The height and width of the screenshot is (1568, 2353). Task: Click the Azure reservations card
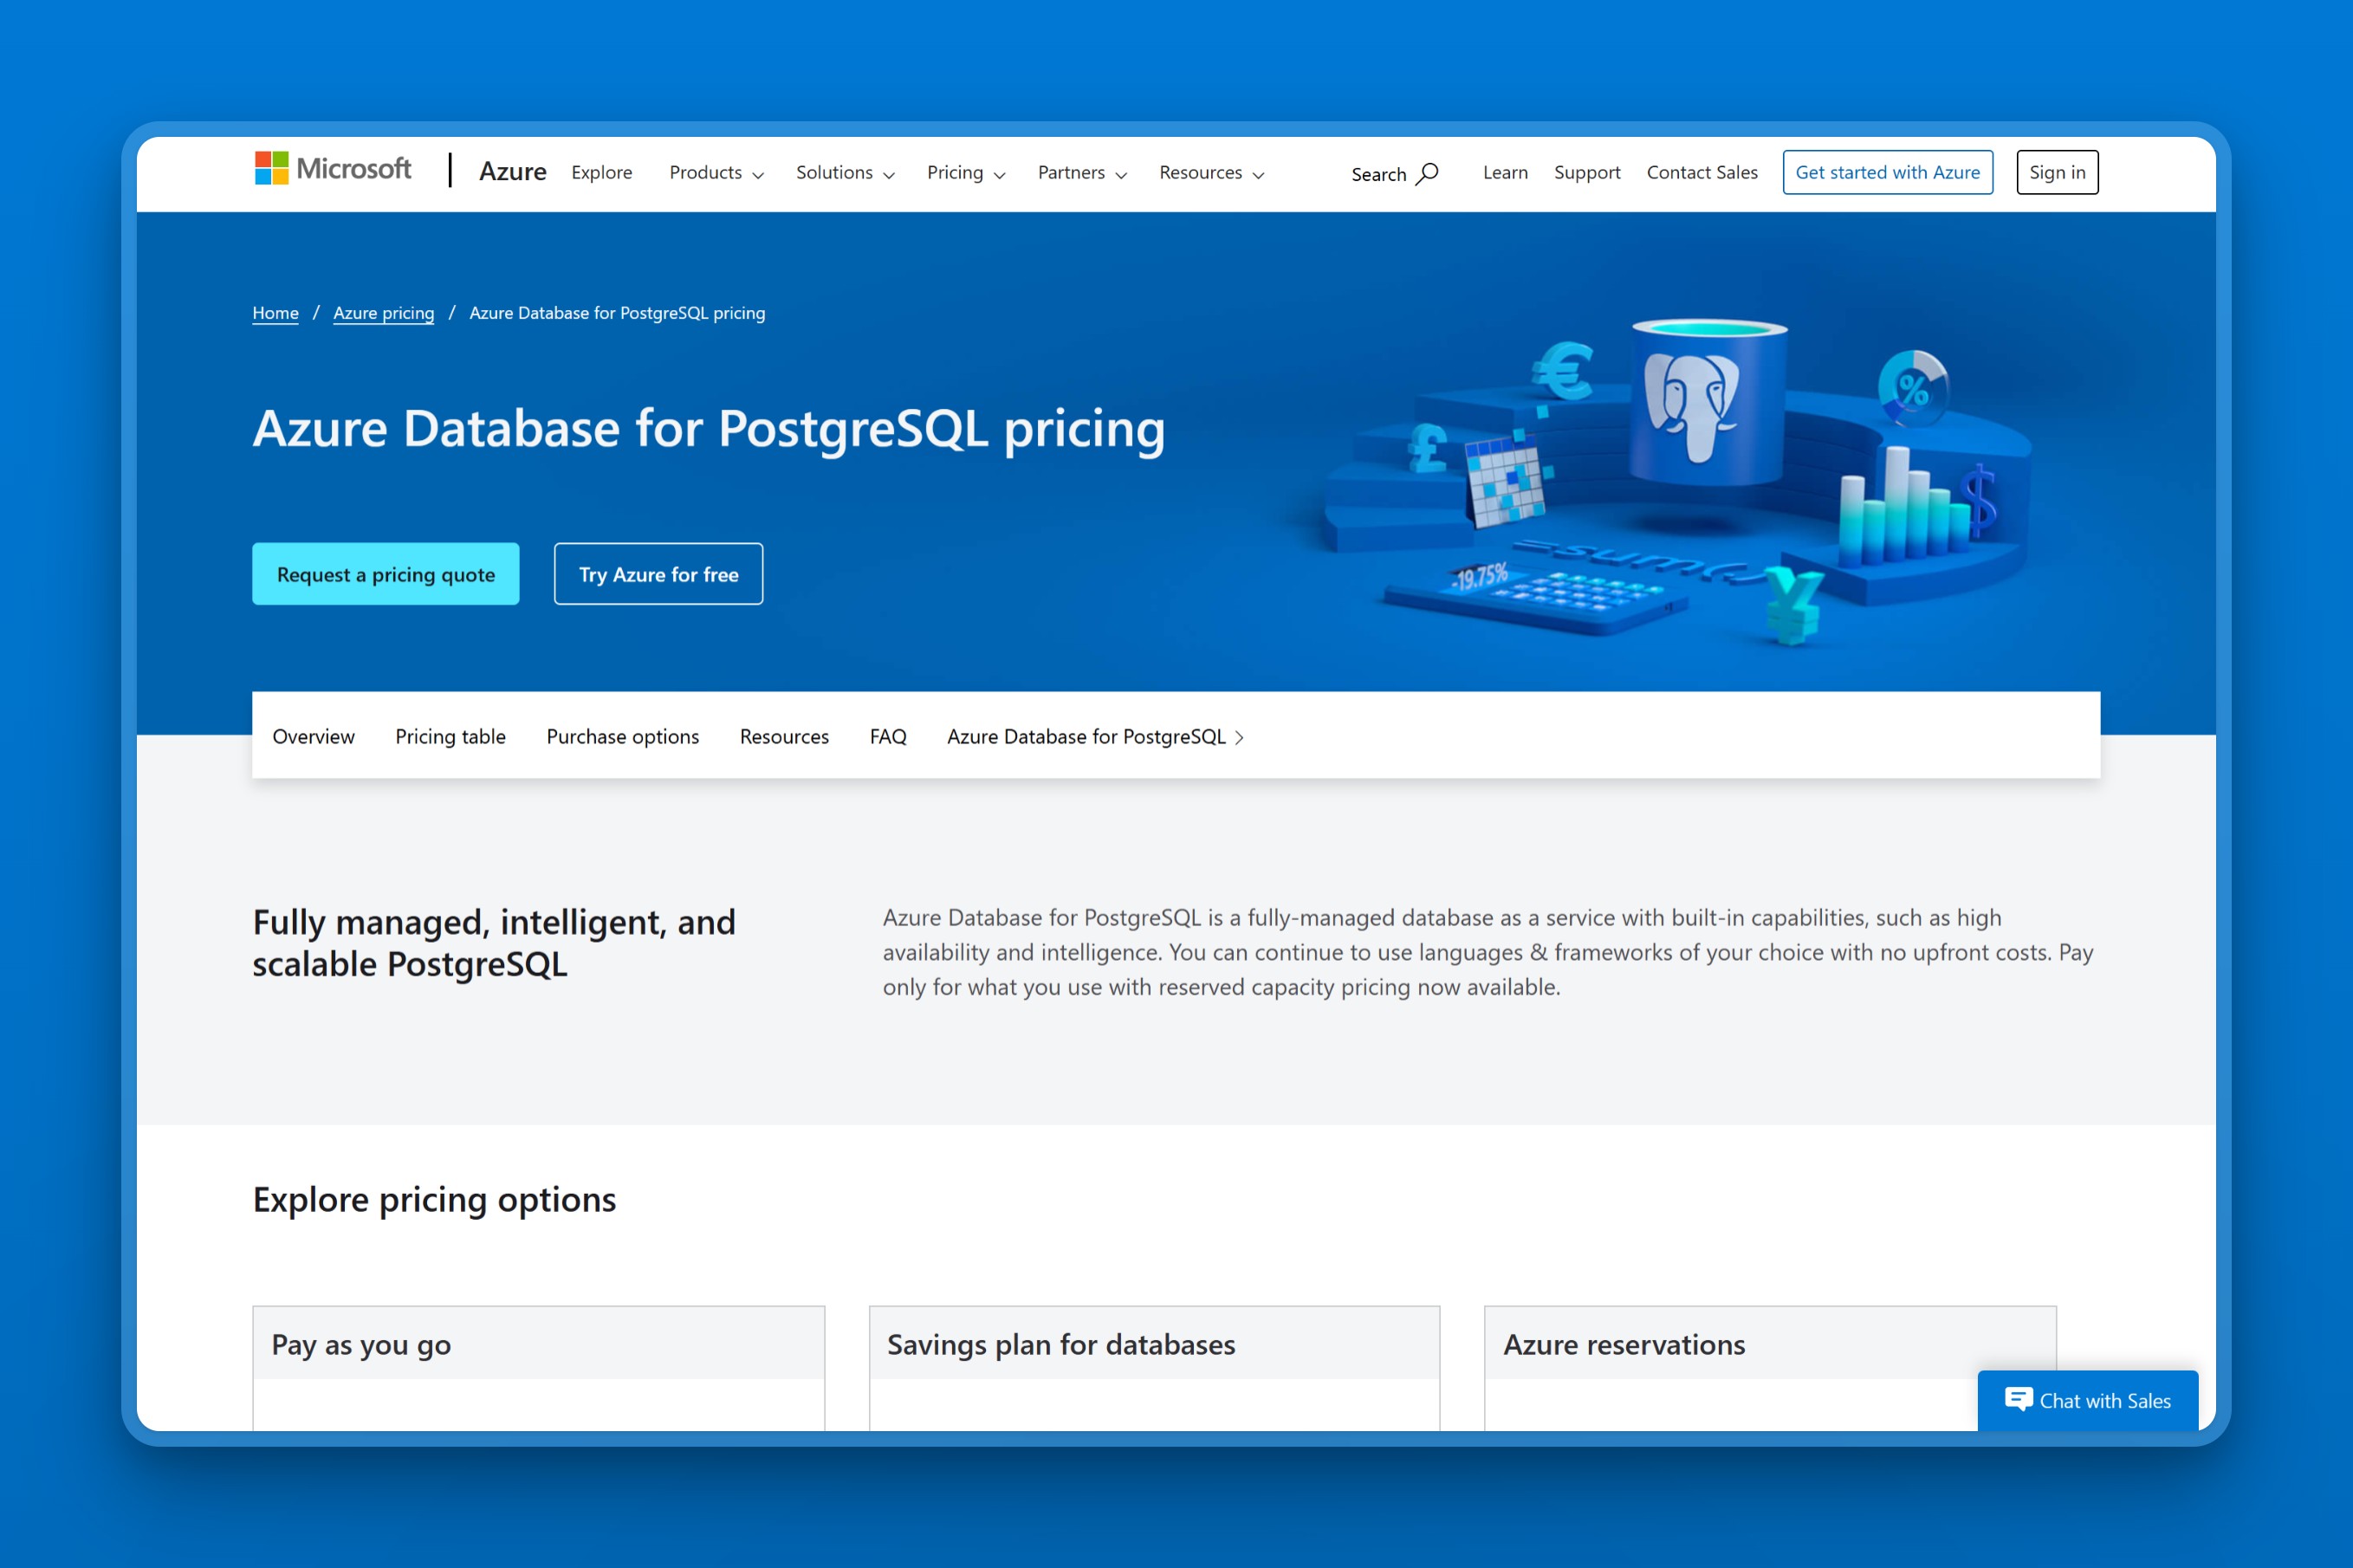(x=1769, y=1368)
